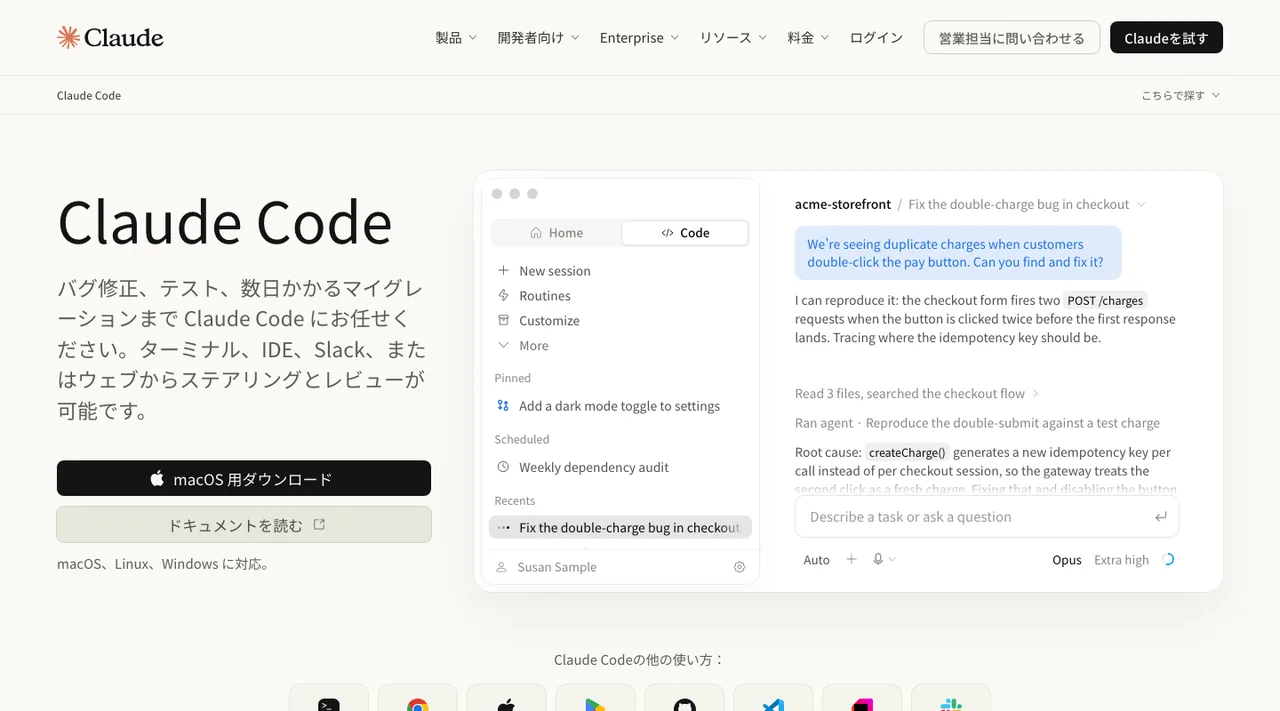Expand Read 3 files, searched the checkout flow
This screenshot has height=711, width=1280.
(x=917, y=394)
